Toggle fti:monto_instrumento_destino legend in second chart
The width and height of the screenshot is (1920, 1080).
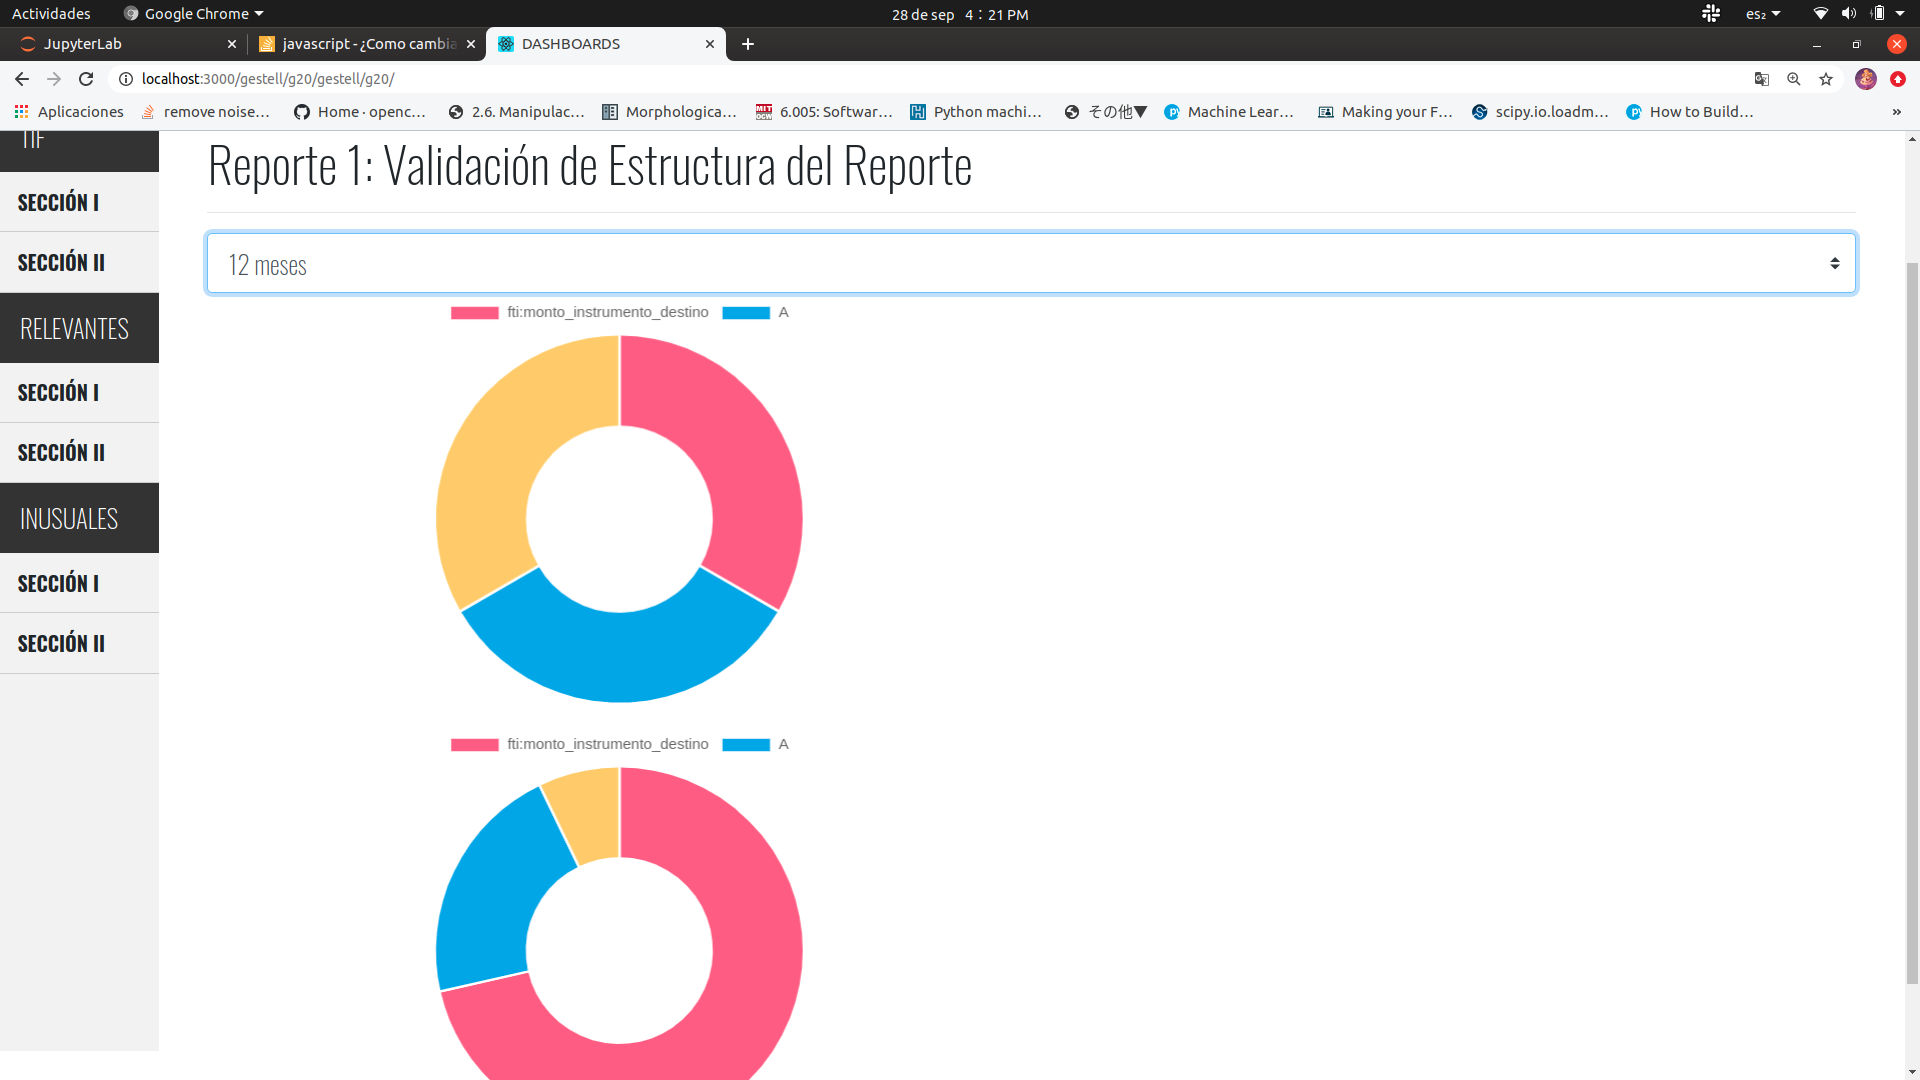click(580, 744)
